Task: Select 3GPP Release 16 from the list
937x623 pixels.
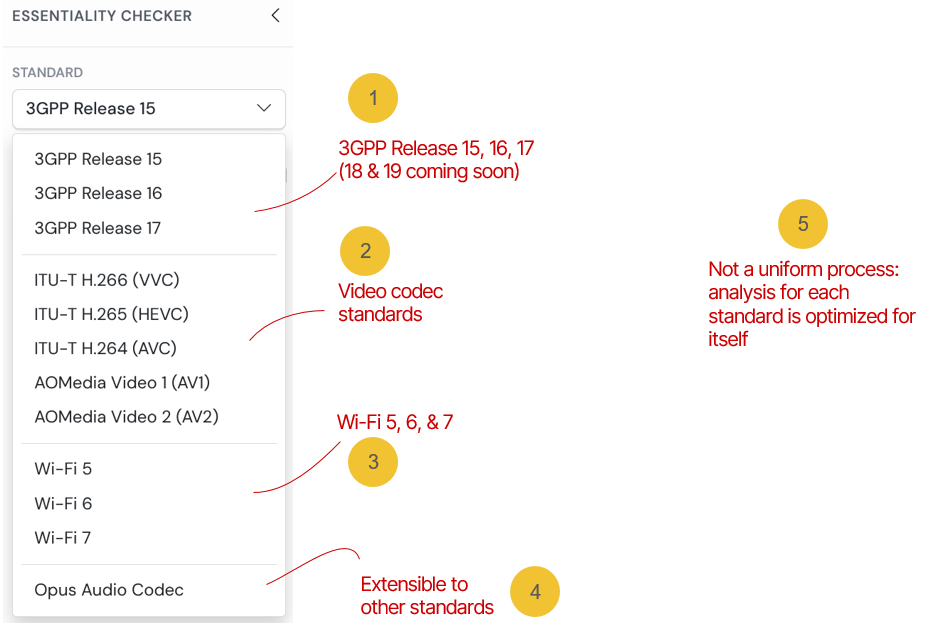Action: (x=149, y=194)
